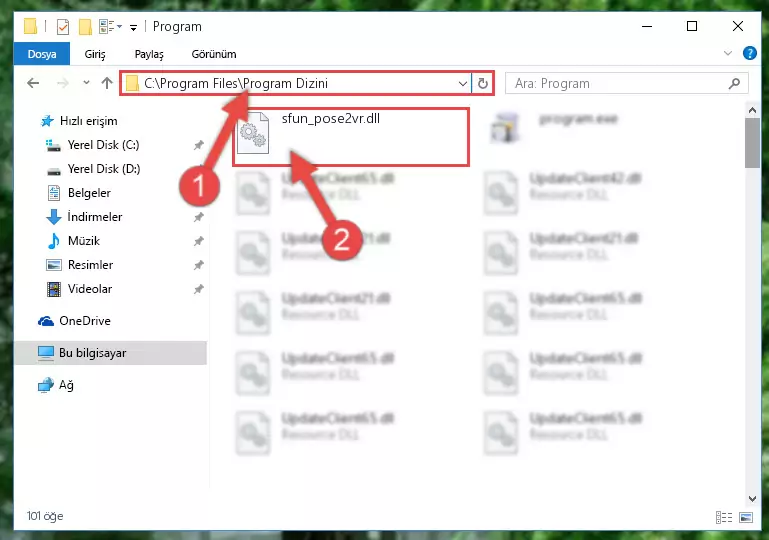Switch to details view in status bar
This screenshot has width=769, height=540.
coord(723,517)
